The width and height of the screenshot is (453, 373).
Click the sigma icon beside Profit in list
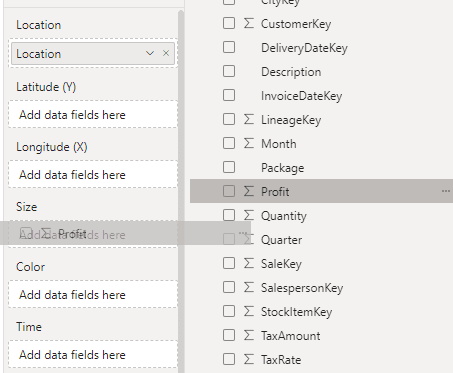249,191
